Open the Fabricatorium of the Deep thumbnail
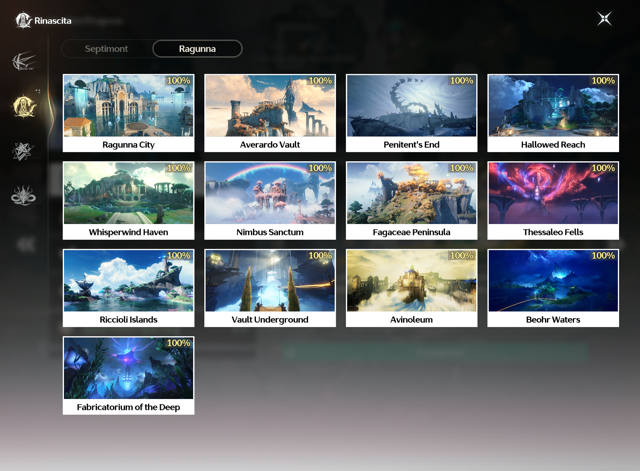This screenshot has width=640, height=471. tap(129, 368)
